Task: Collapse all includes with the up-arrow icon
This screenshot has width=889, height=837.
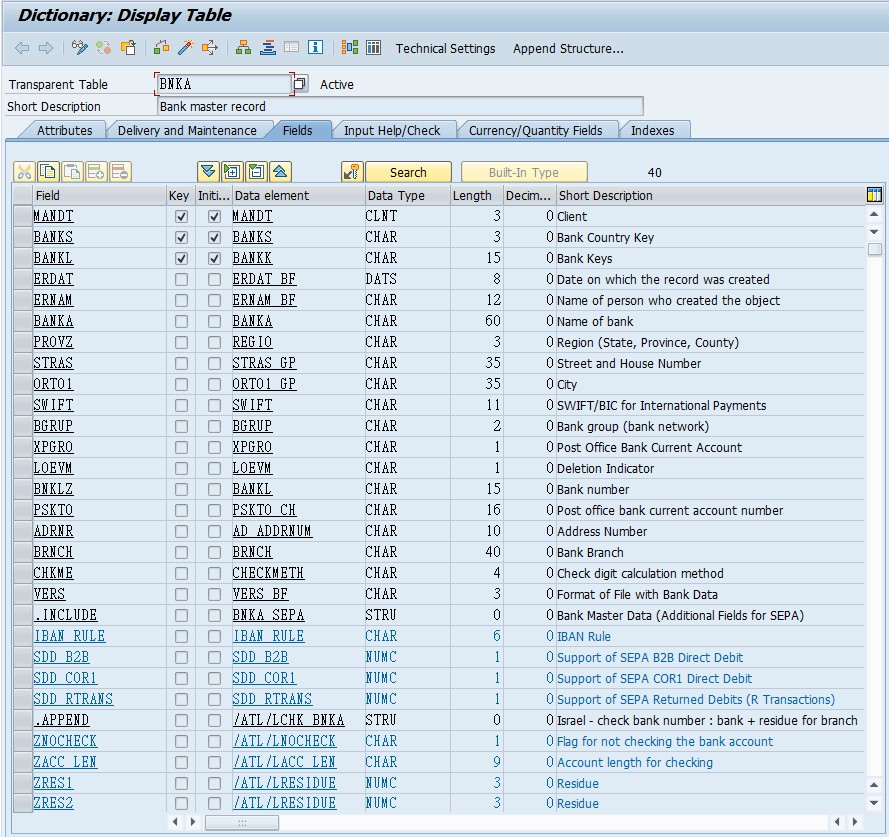Action: coord(280,171)
